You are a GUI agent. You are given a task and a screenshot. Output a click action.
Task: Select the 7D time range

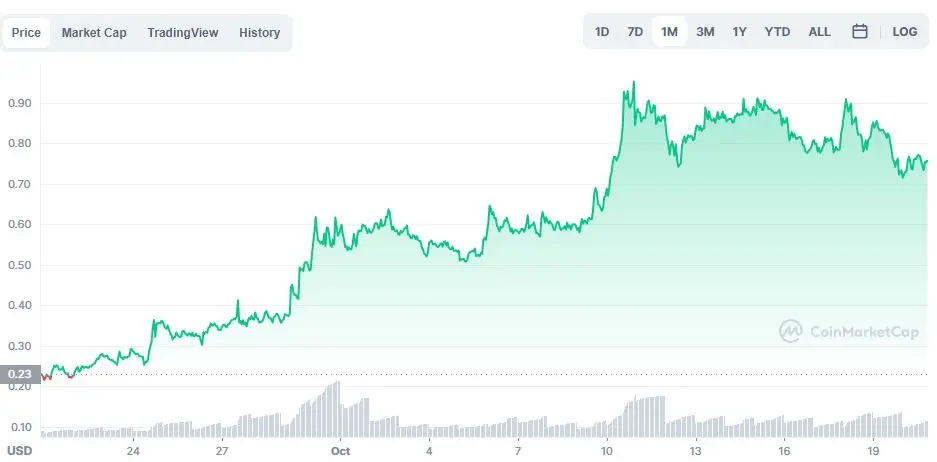[x=635, y=32]
